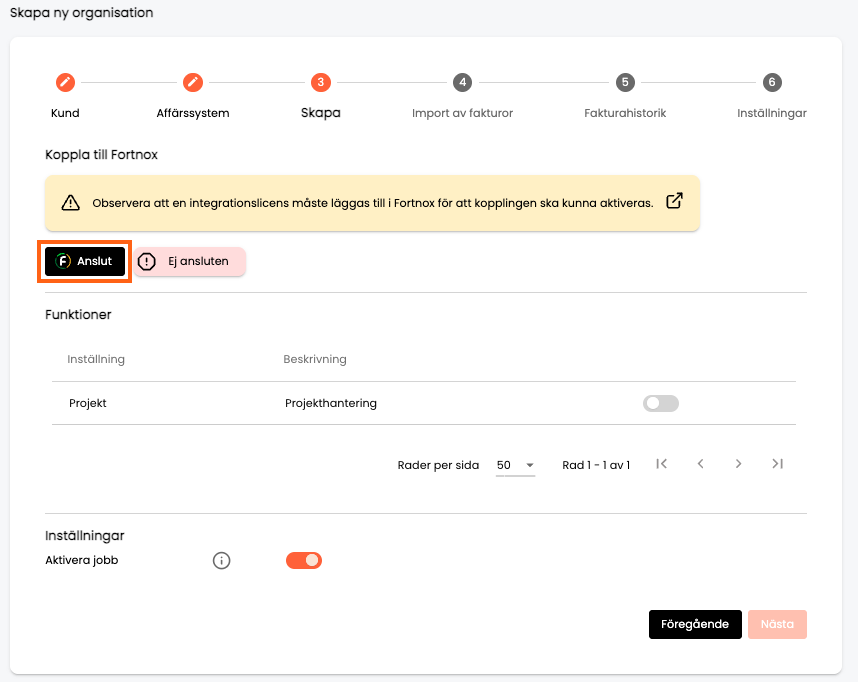858x682 pixels.
Task: Click the Rad 1 - 1 av 1 text
Action: [x=596, y=465]
